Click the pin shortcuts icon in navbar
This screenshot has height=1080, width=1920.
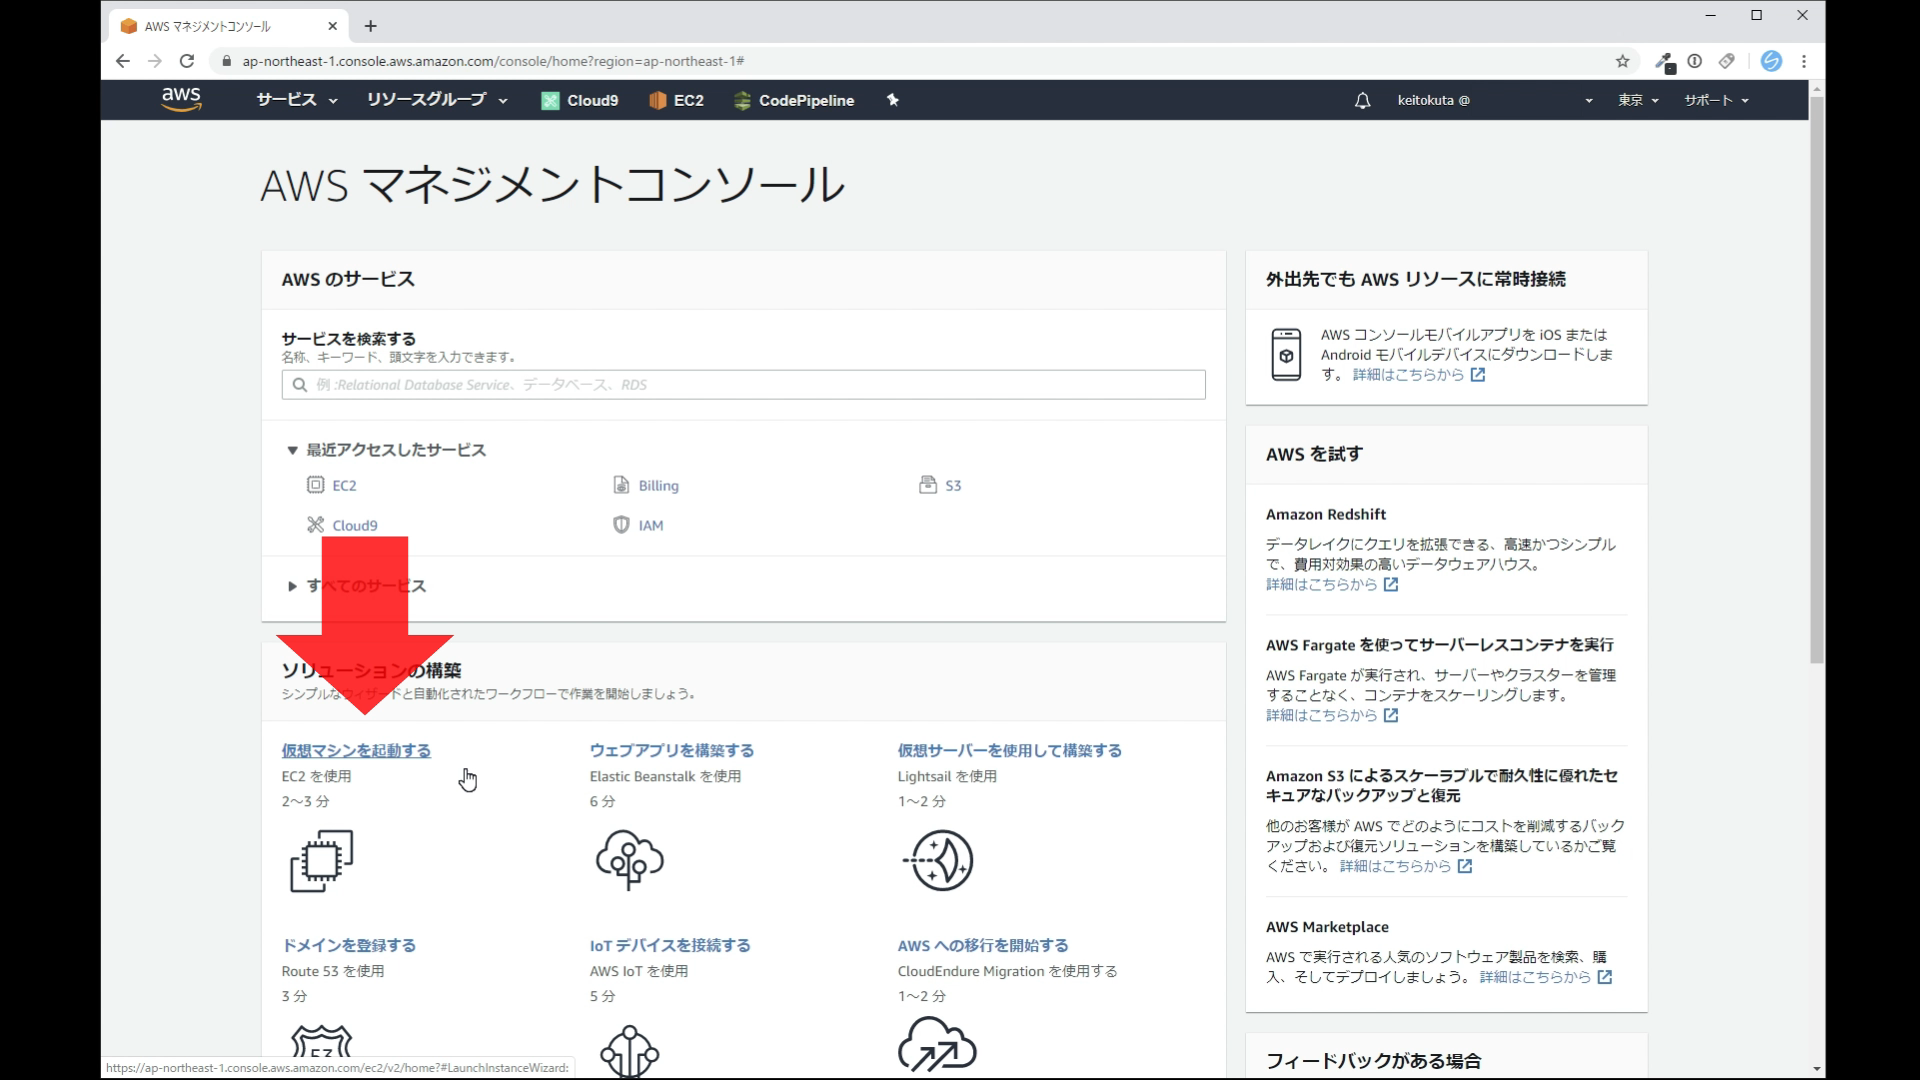click(893, 100)
